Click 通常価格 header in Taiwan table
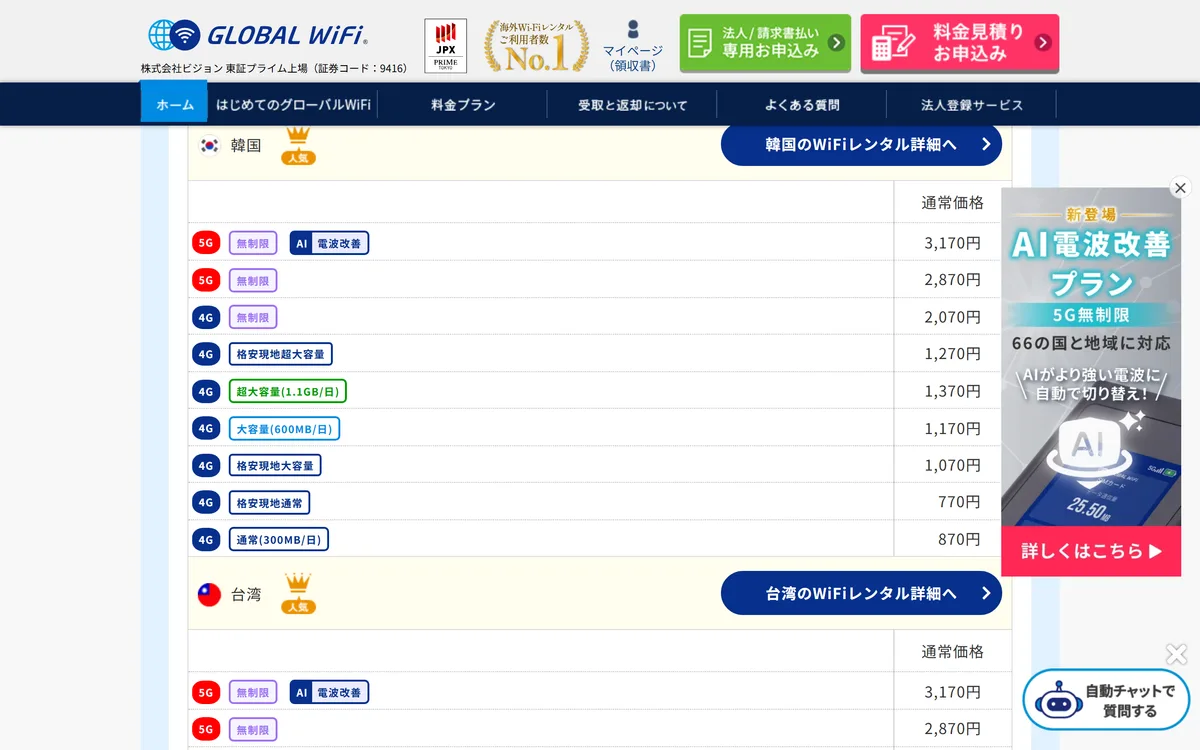 [x=952, y=652]
